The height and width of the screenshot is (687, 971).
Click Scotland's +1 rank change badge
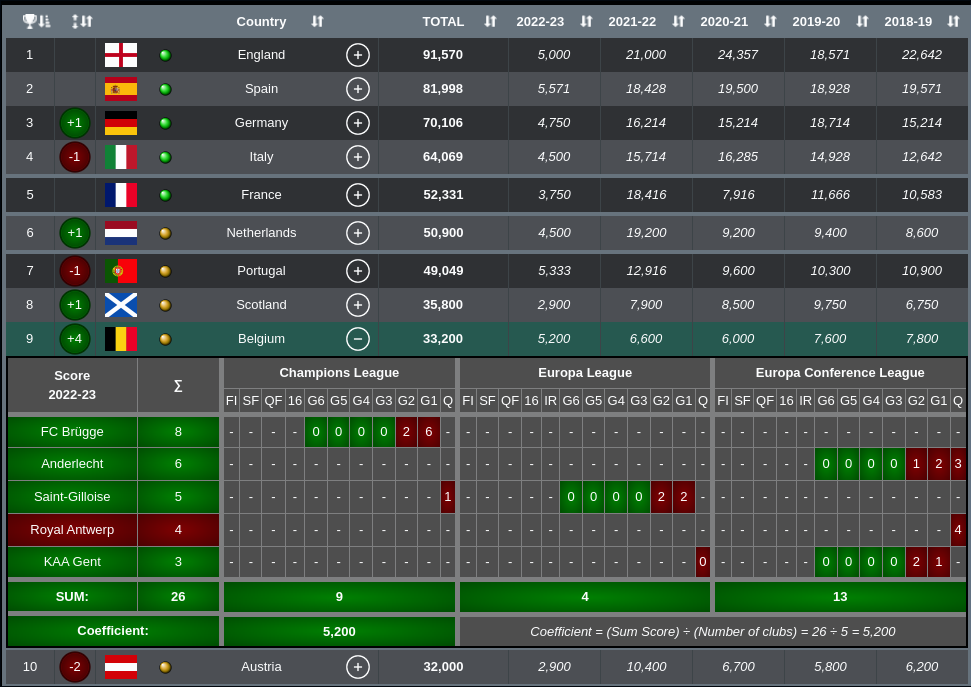click(x=75, y=305)
